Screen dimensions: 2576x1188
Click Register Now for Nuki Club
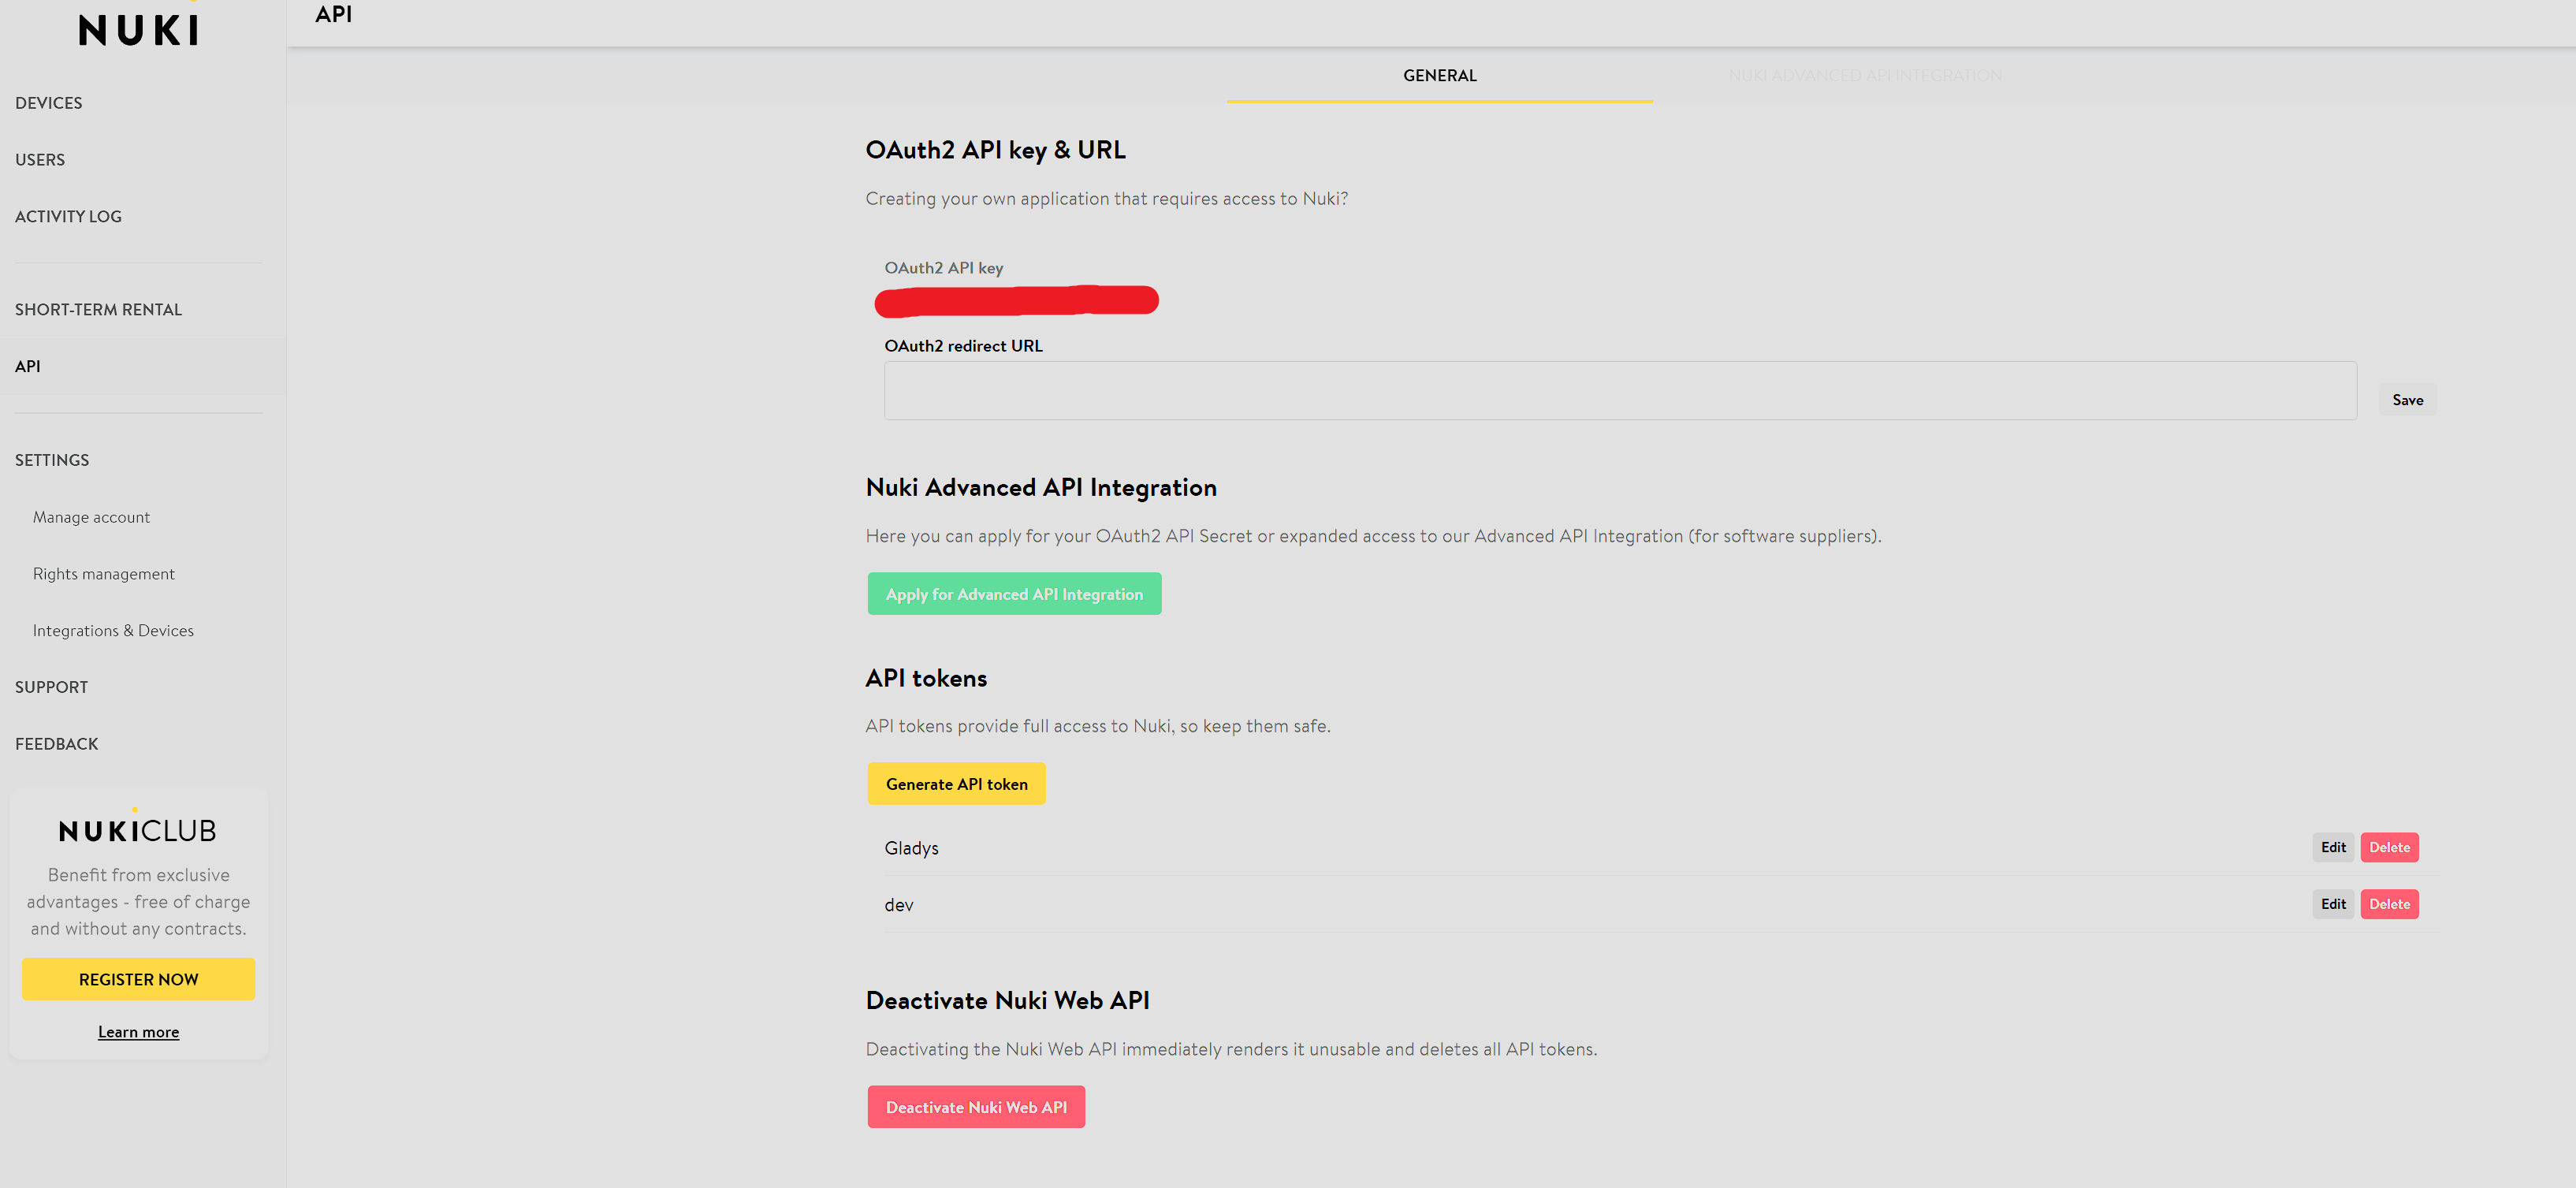pos(139,979)
